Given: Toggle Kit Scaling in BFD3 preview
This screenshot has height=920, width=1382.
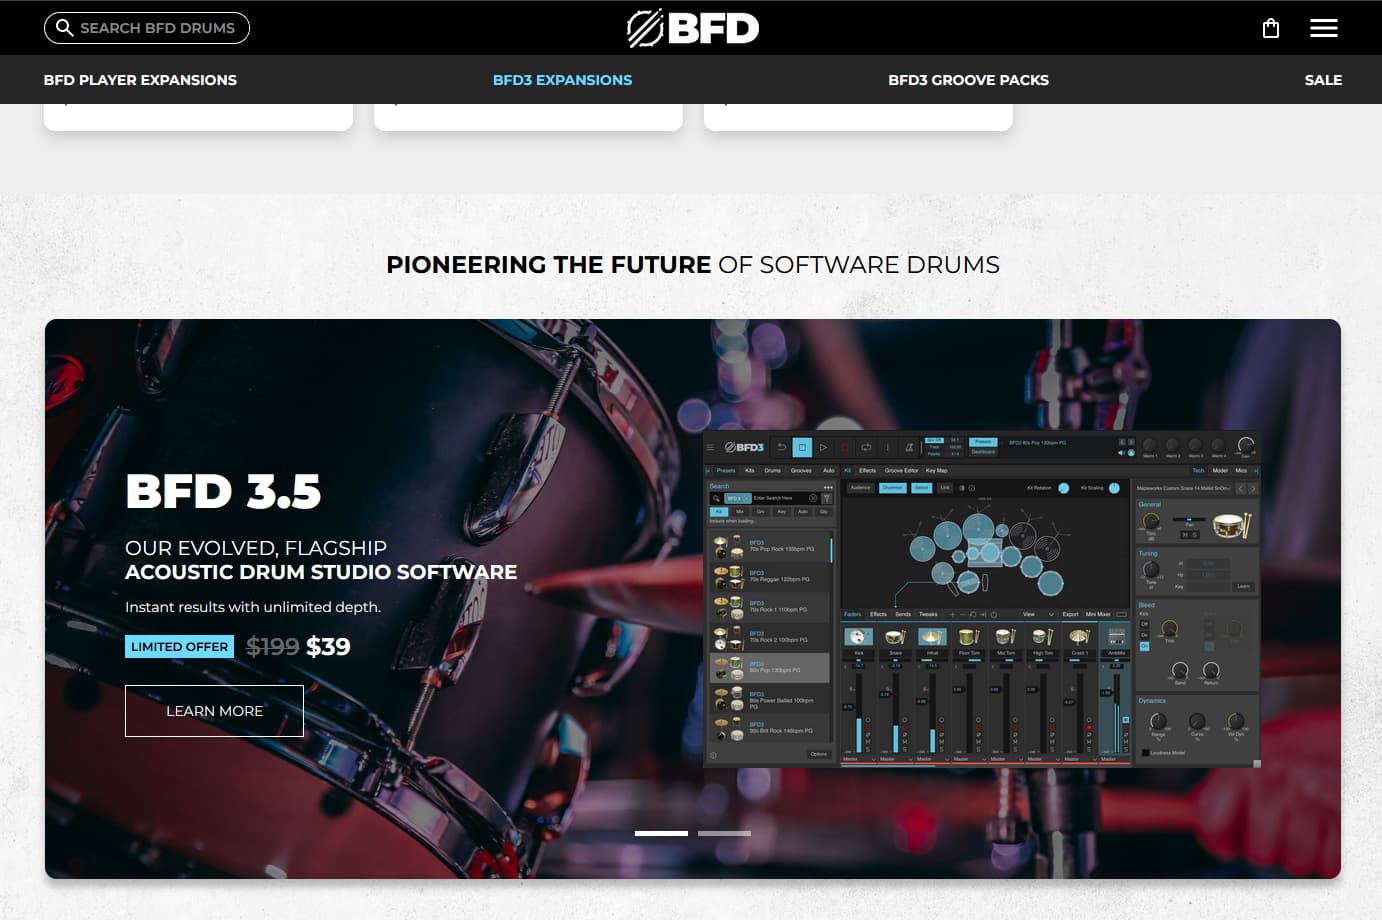Looking at the screenshot, I should click(x=1114, y=488).
